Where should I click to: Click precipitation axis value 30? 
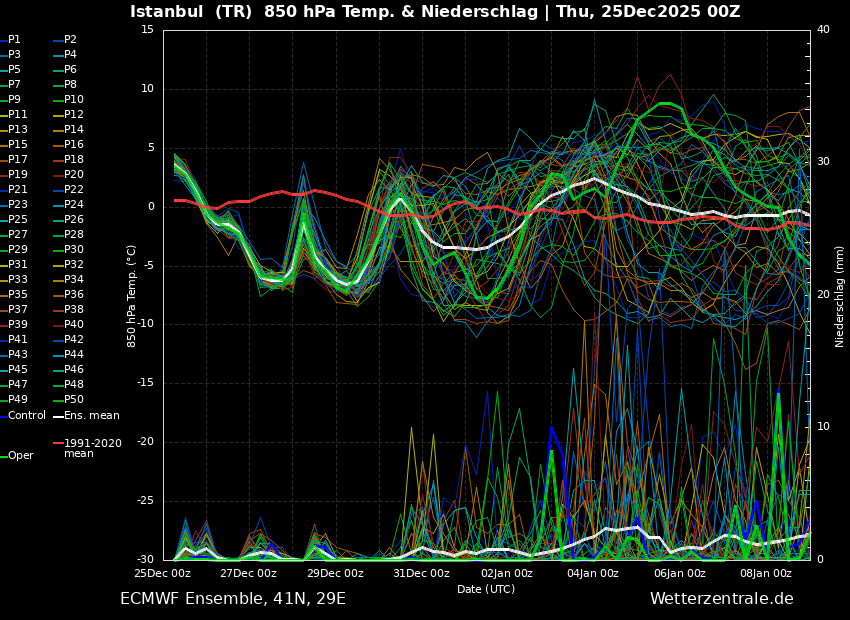(823, 162)
